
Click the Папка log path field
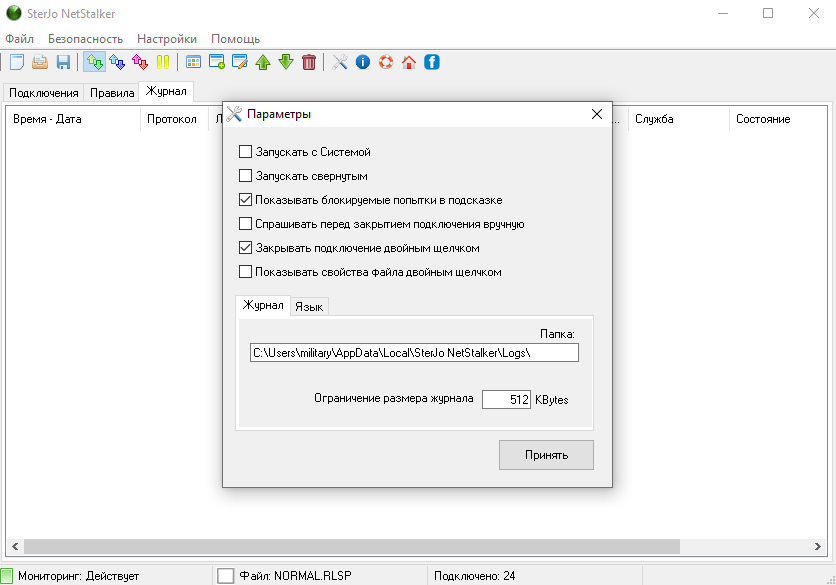coord(414,352)
